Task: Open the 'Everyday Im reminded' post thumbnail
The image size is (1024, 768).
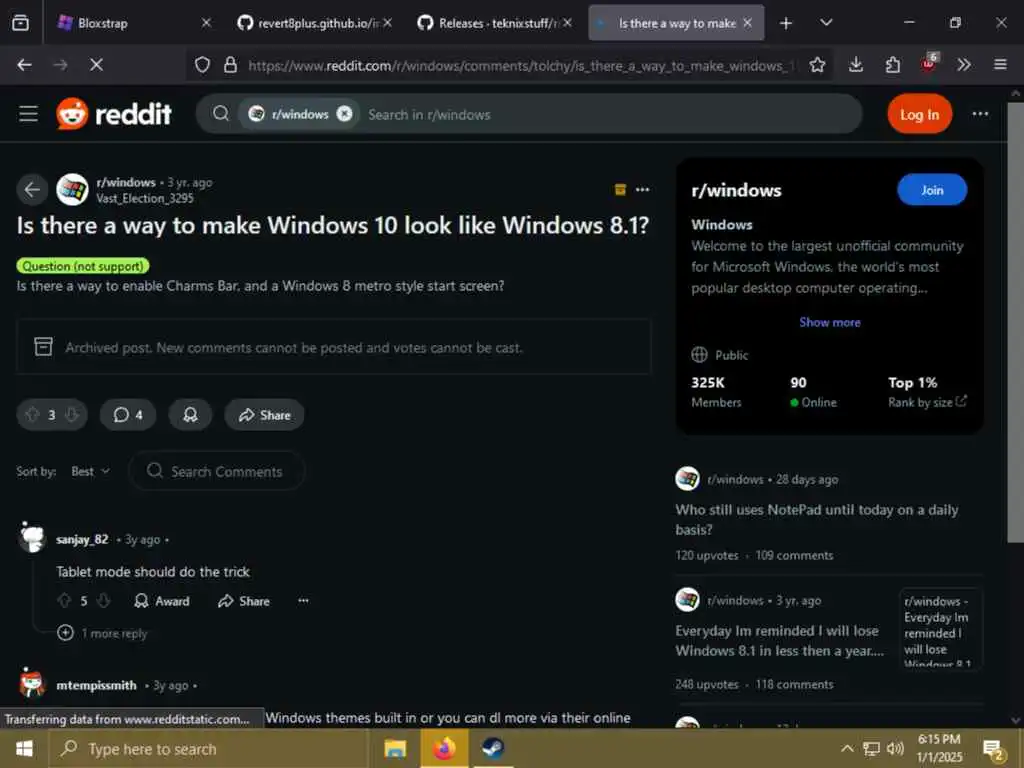Action: pyautogui.click(x=940, y=630)
